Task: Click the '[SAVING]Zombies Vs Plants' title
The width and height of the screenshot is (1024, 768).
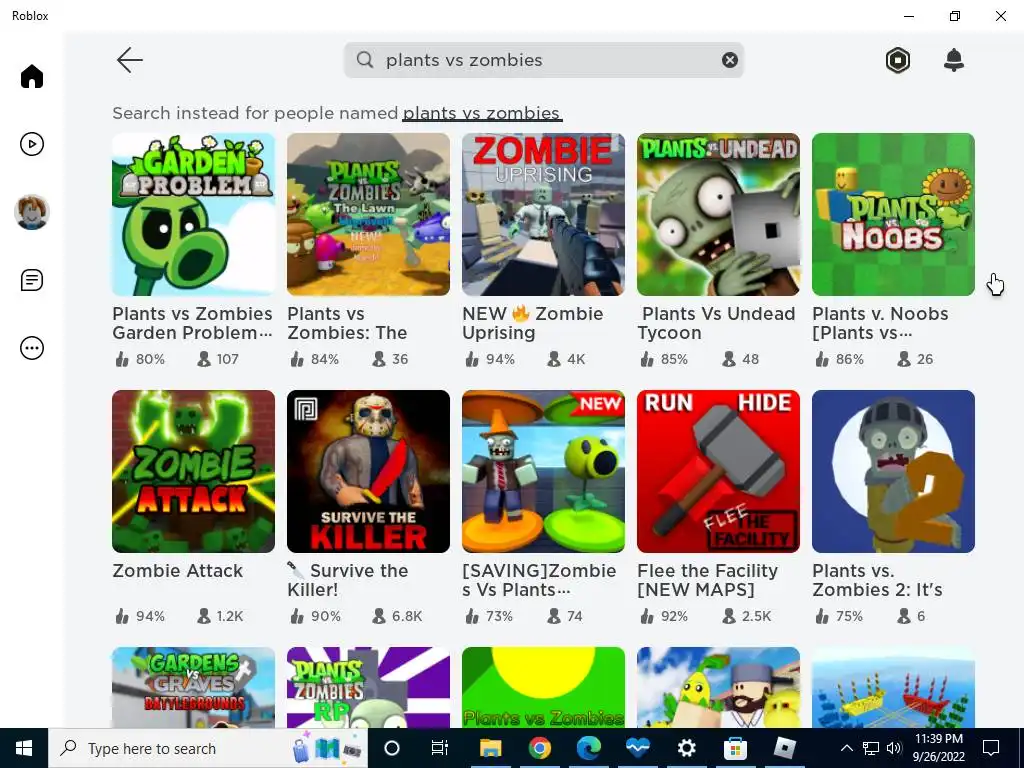Action: [x=539, y=580]
